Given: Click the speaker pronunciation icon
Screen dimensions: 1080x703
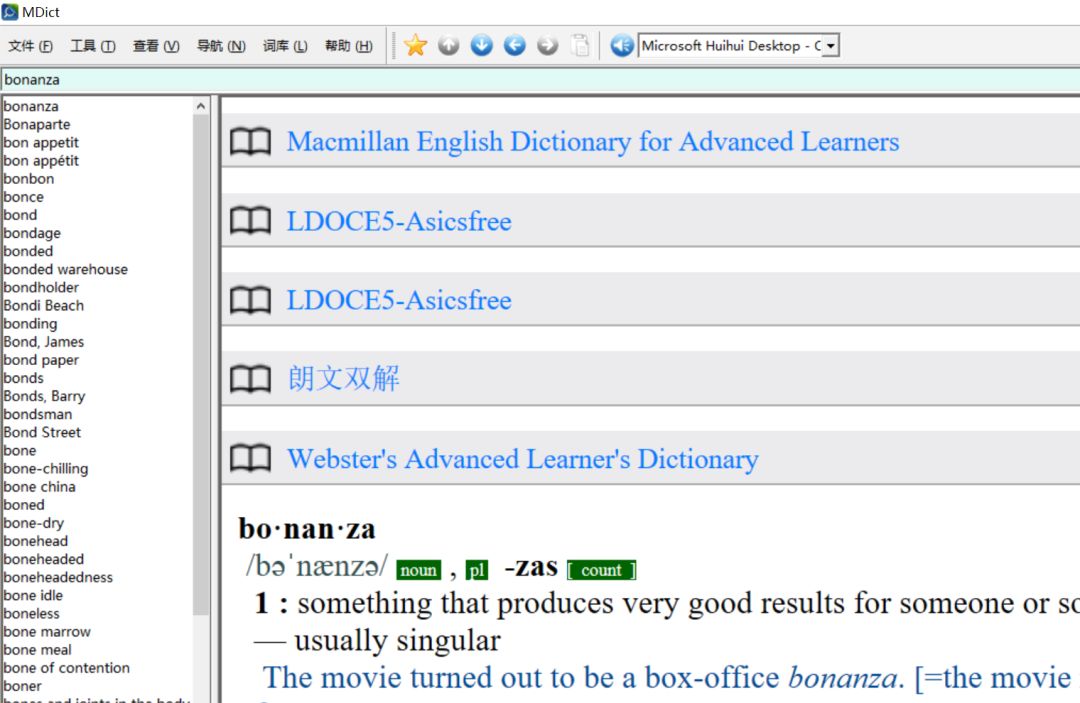Looking at the screenshot, I should 622,45.
